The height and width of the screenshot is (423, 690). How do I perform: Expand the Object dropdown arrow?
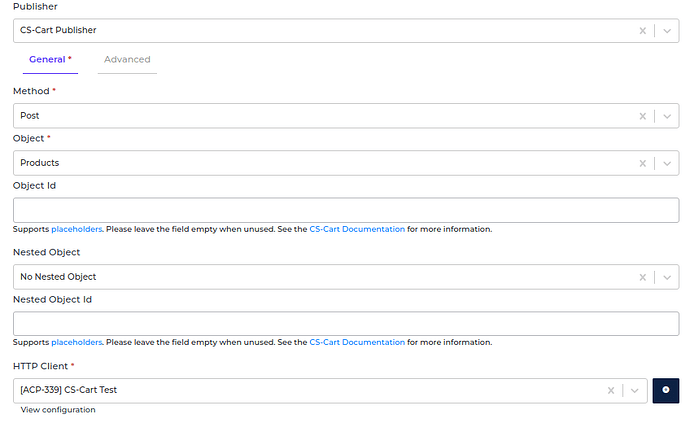tap(667, 163)
